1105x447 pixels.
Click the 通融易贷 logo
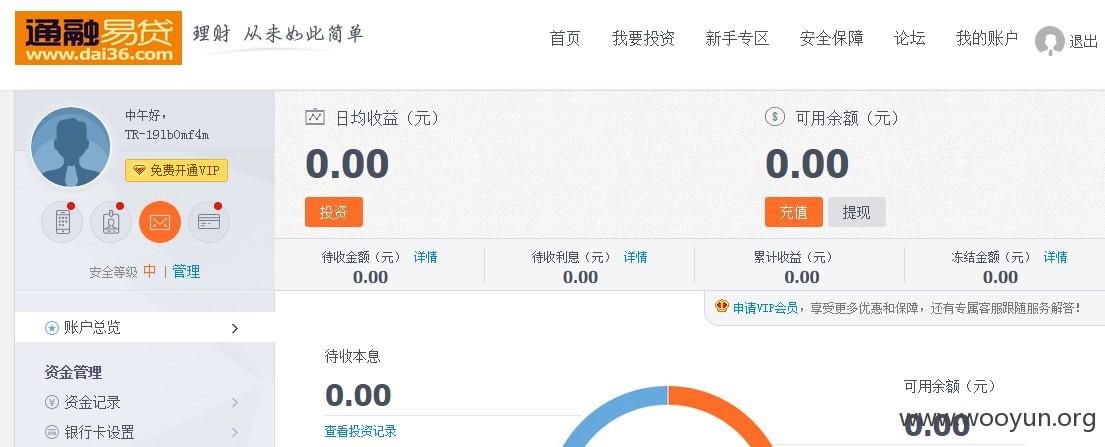click(x=98, y=38)
